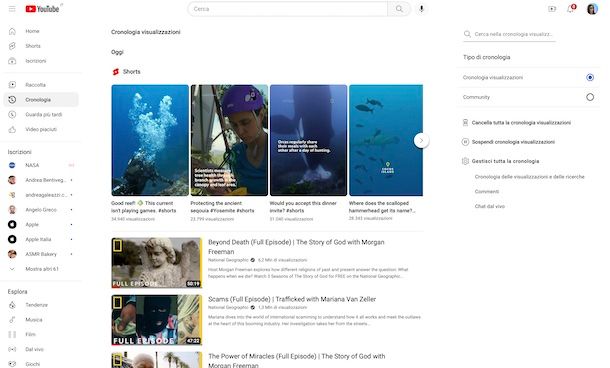Click the Shorts sidebar icon

click(x=12, y=46)
